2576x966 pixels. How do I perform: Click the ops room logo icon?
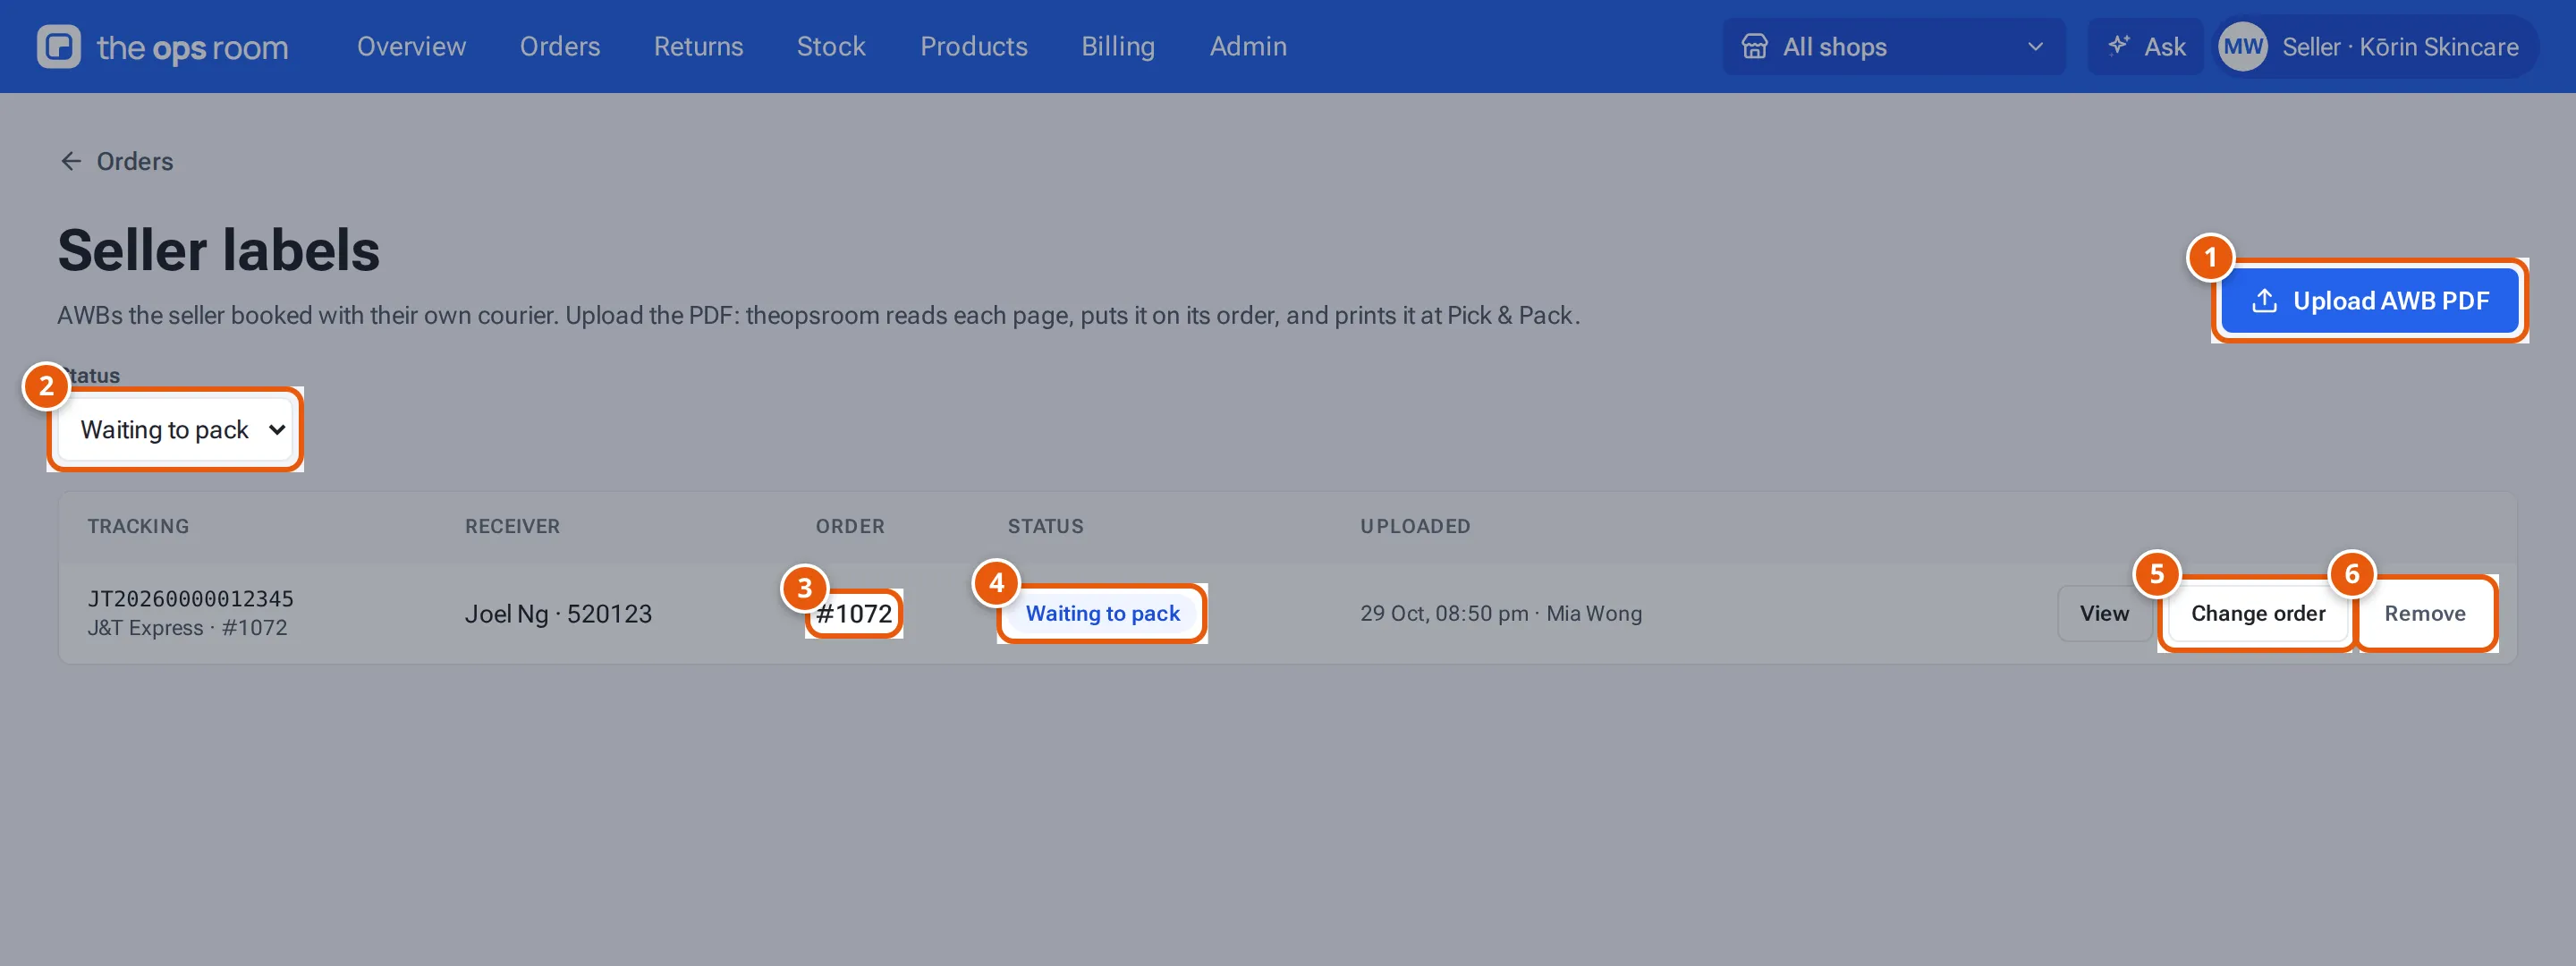click(59, 46)
